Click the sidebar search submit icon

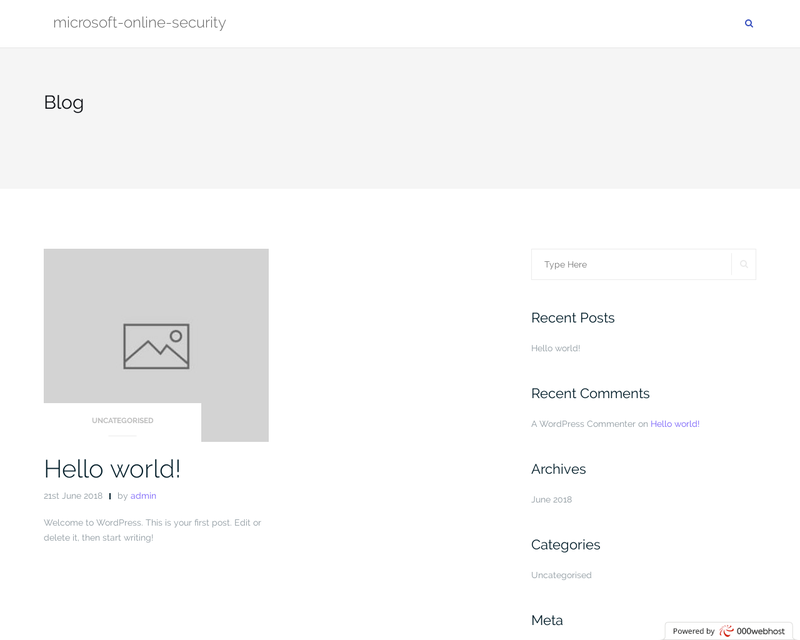click(x=744, y=265)
